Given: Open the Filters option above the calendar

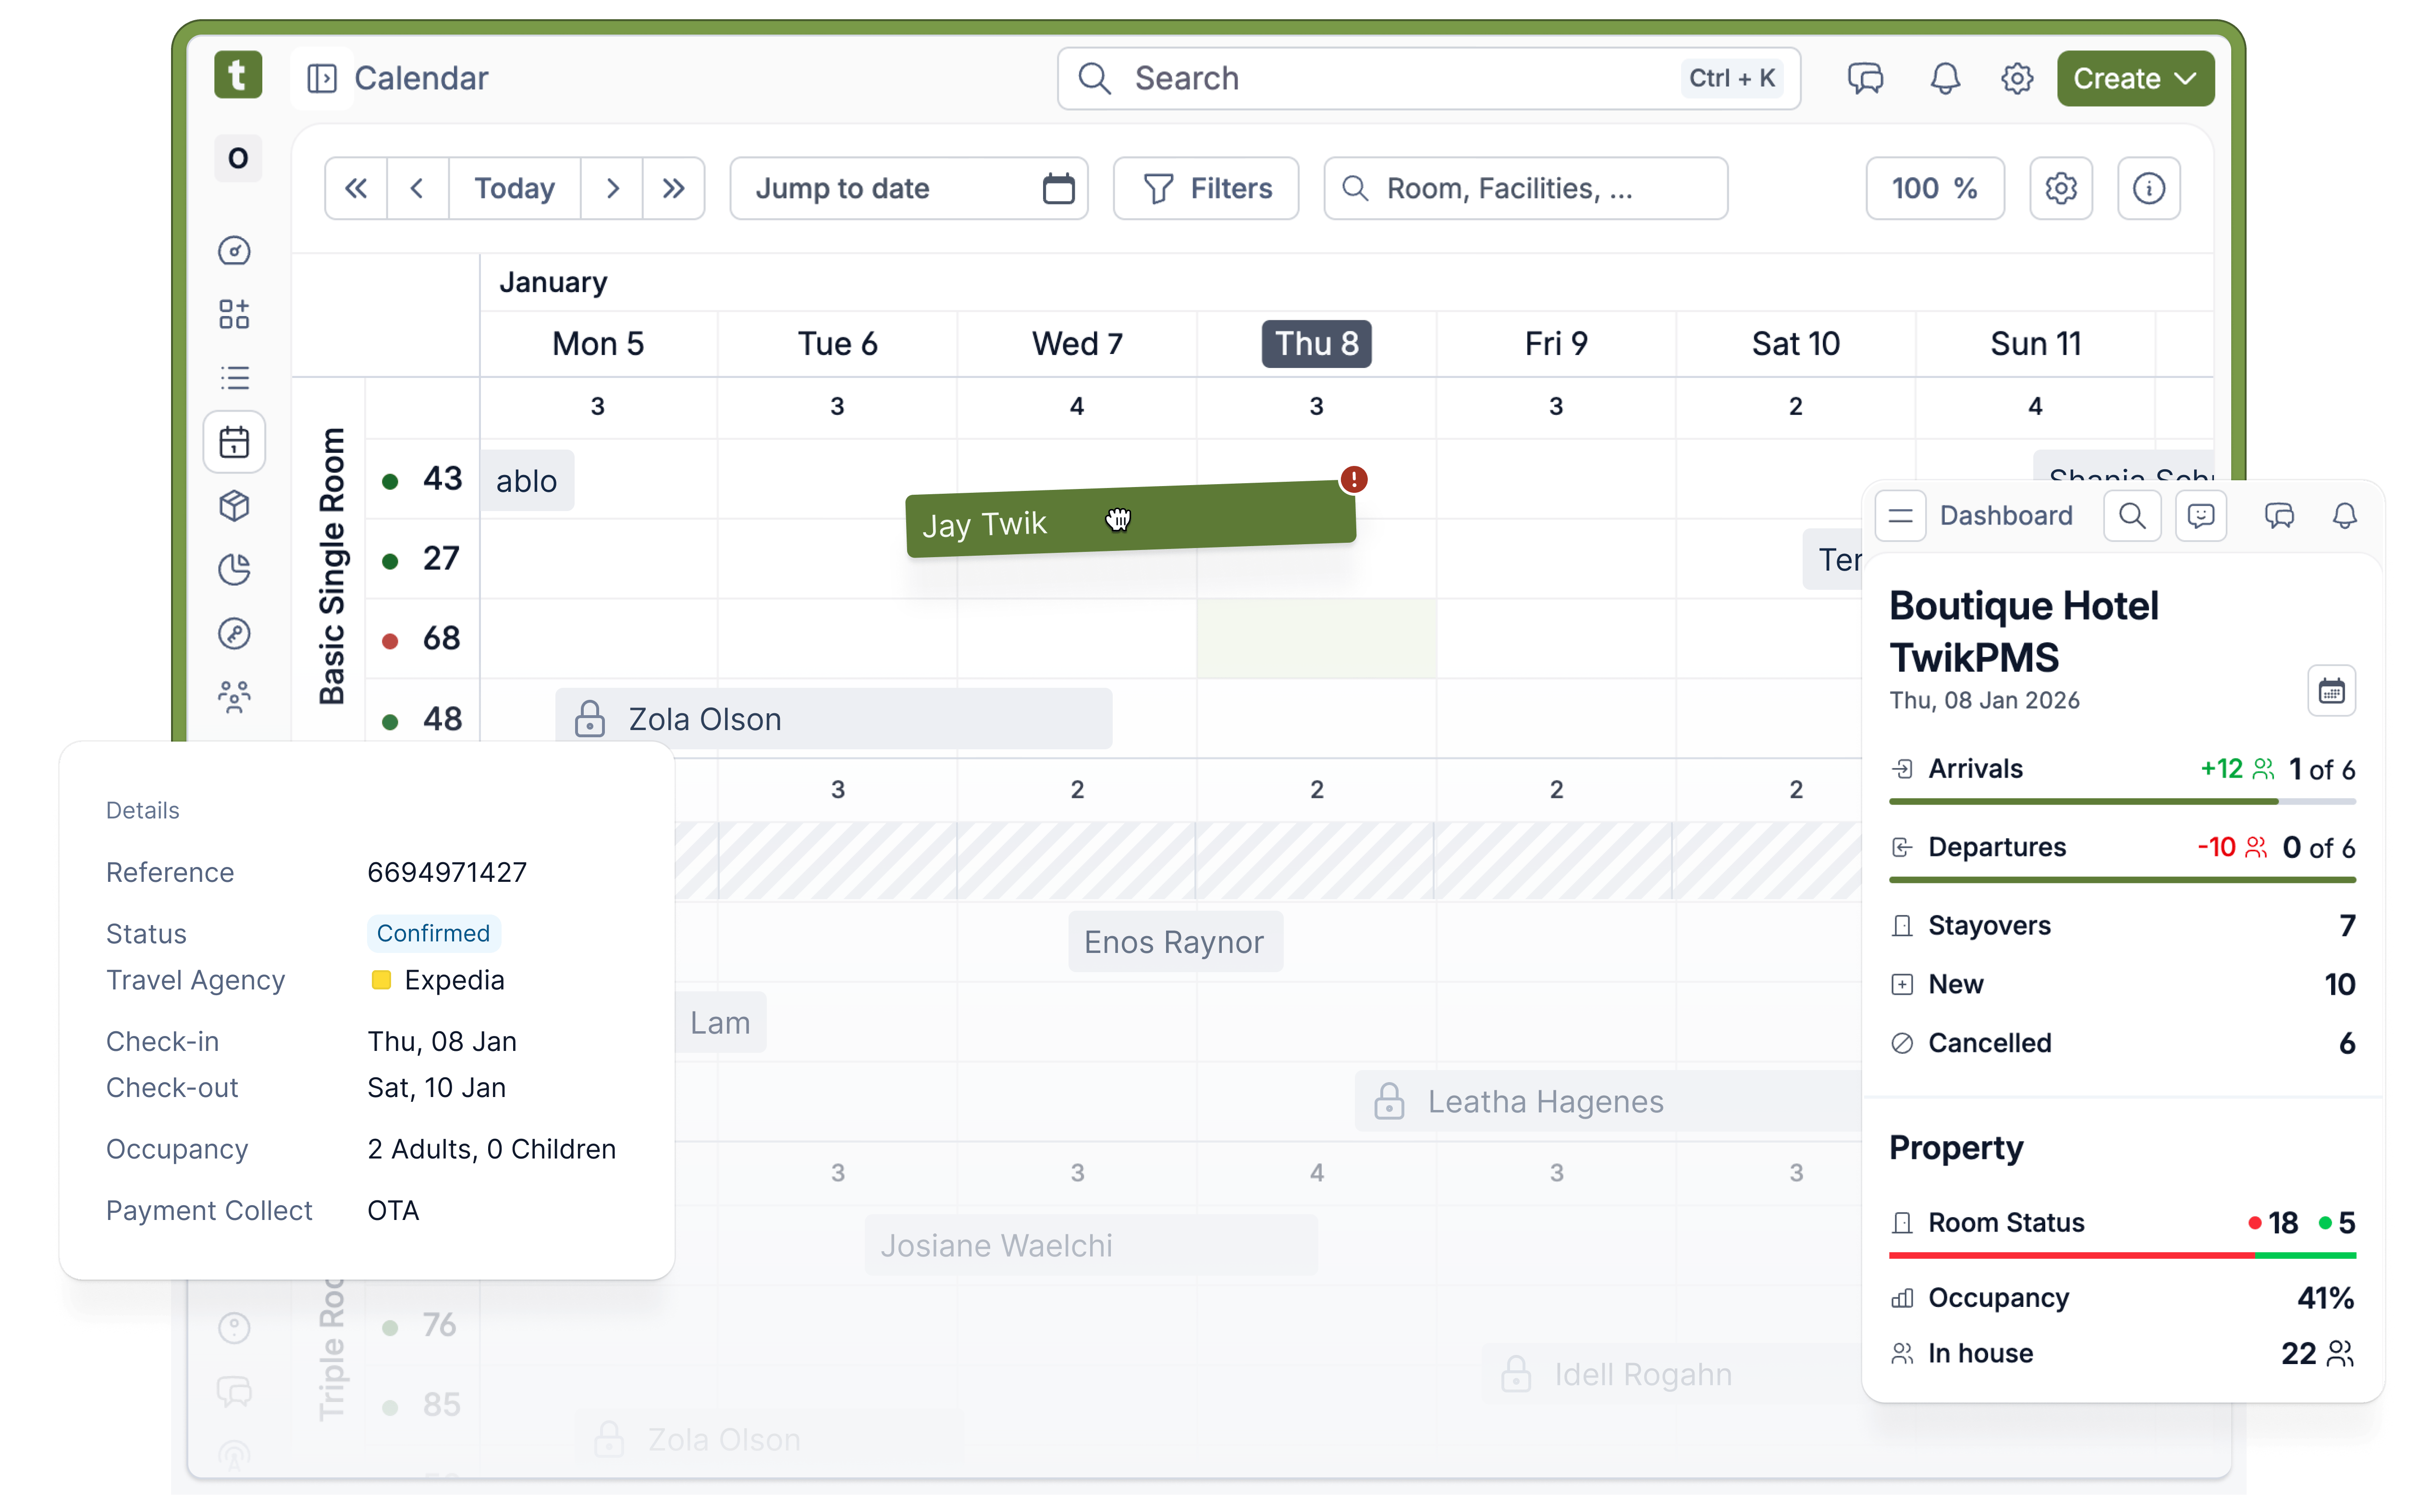Looking at the screenshot, I should pos(1206,188).
